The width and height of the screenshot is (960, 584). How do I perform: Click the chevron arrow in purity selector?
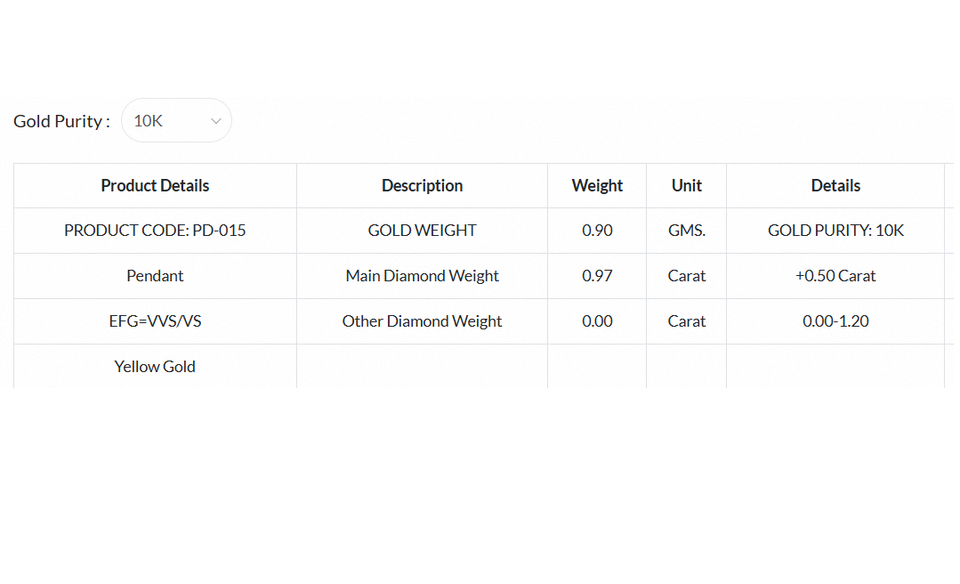tap(216, 121)
